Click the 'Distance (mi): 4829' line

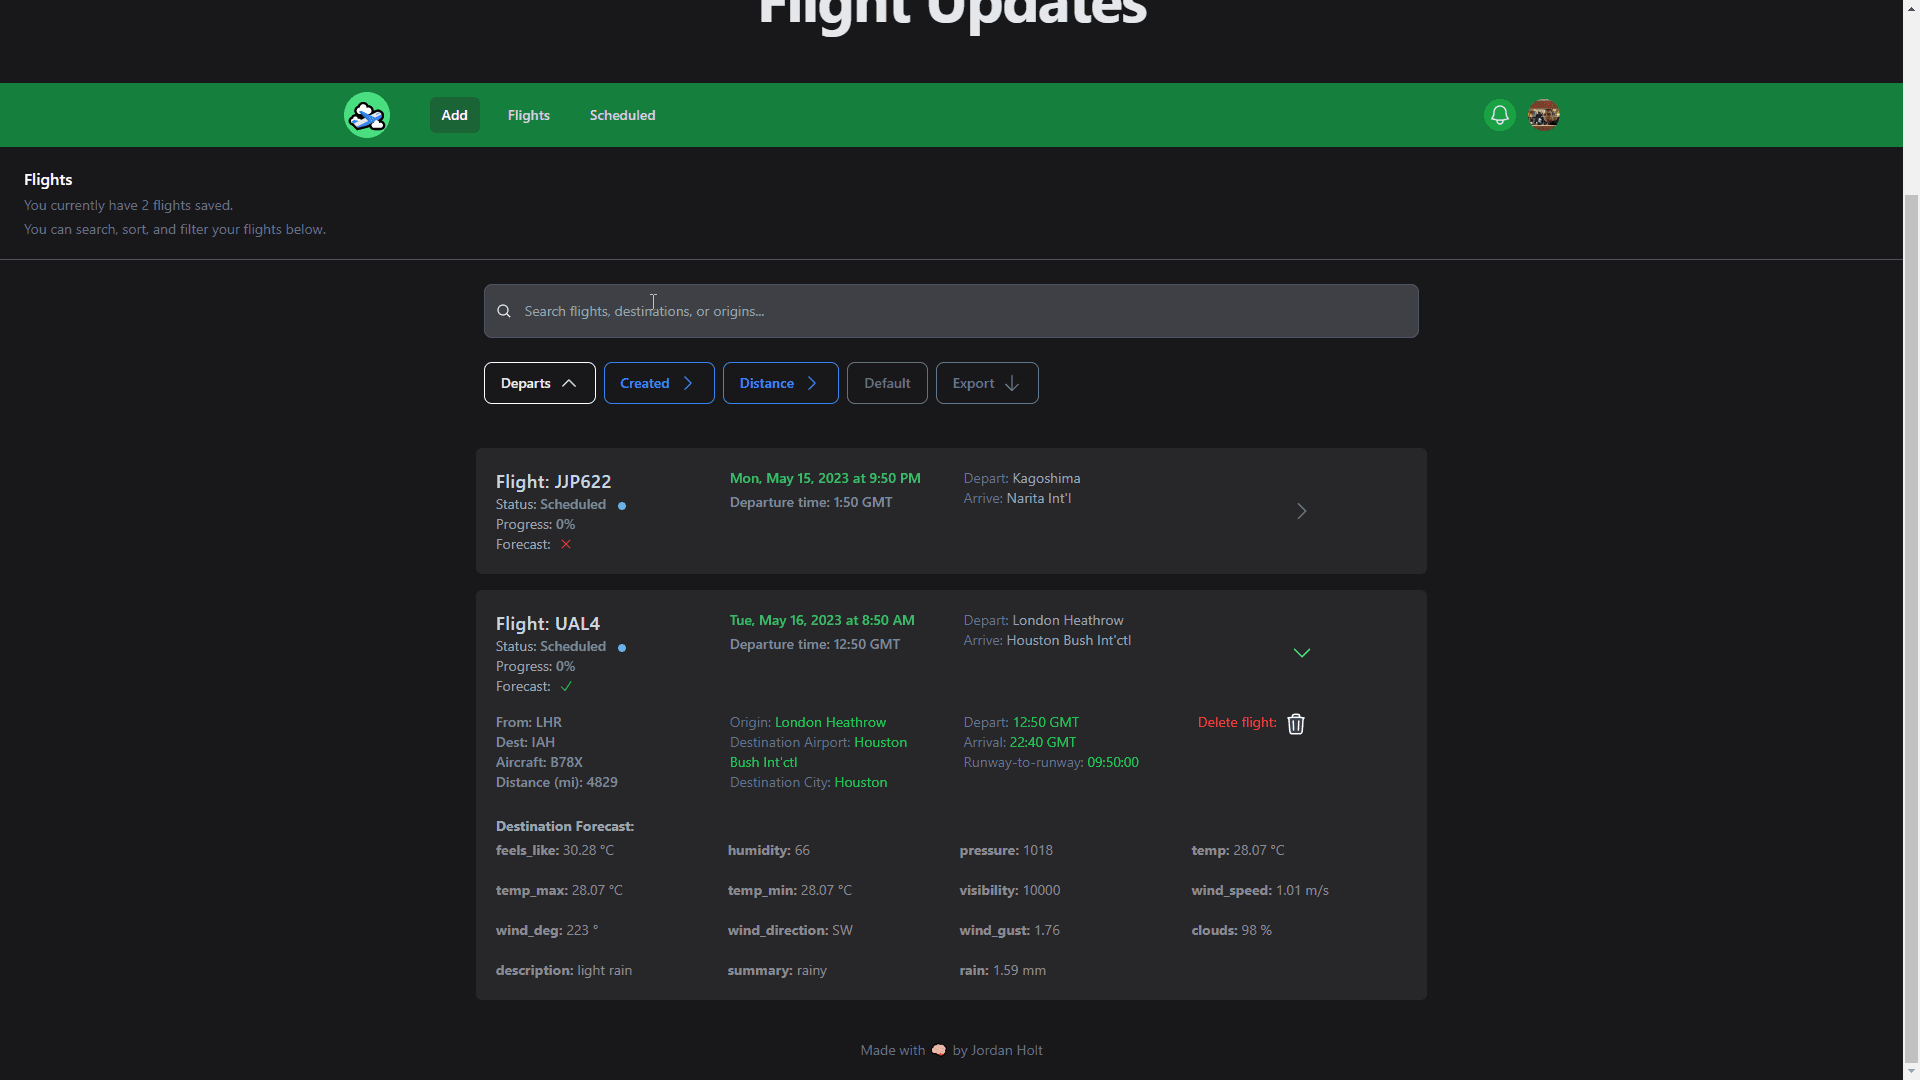point(557,782)
